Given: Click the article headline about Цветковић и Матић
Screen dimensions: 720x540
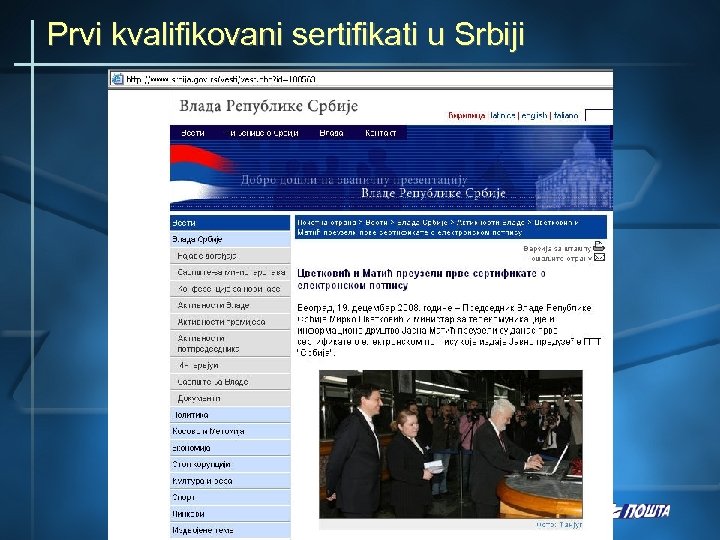Looking at the screenshot, I should tap(421, 279).
